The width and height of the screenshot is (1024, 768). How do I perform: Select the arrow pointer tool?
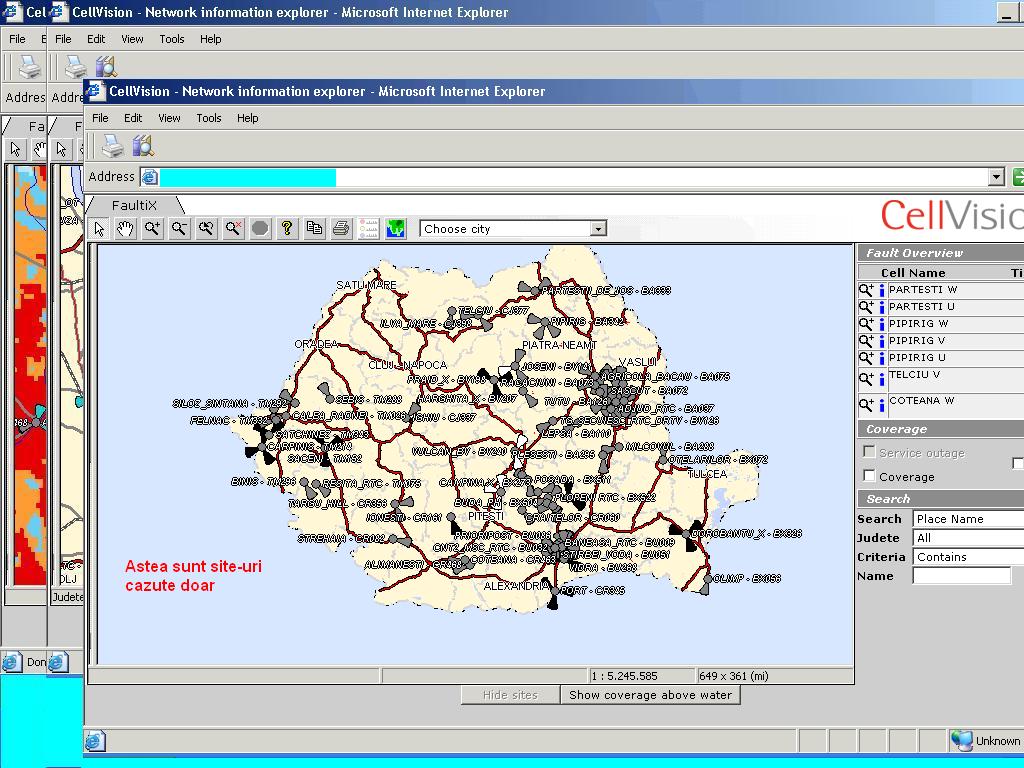pyautogui.click(x=99, y=229)
